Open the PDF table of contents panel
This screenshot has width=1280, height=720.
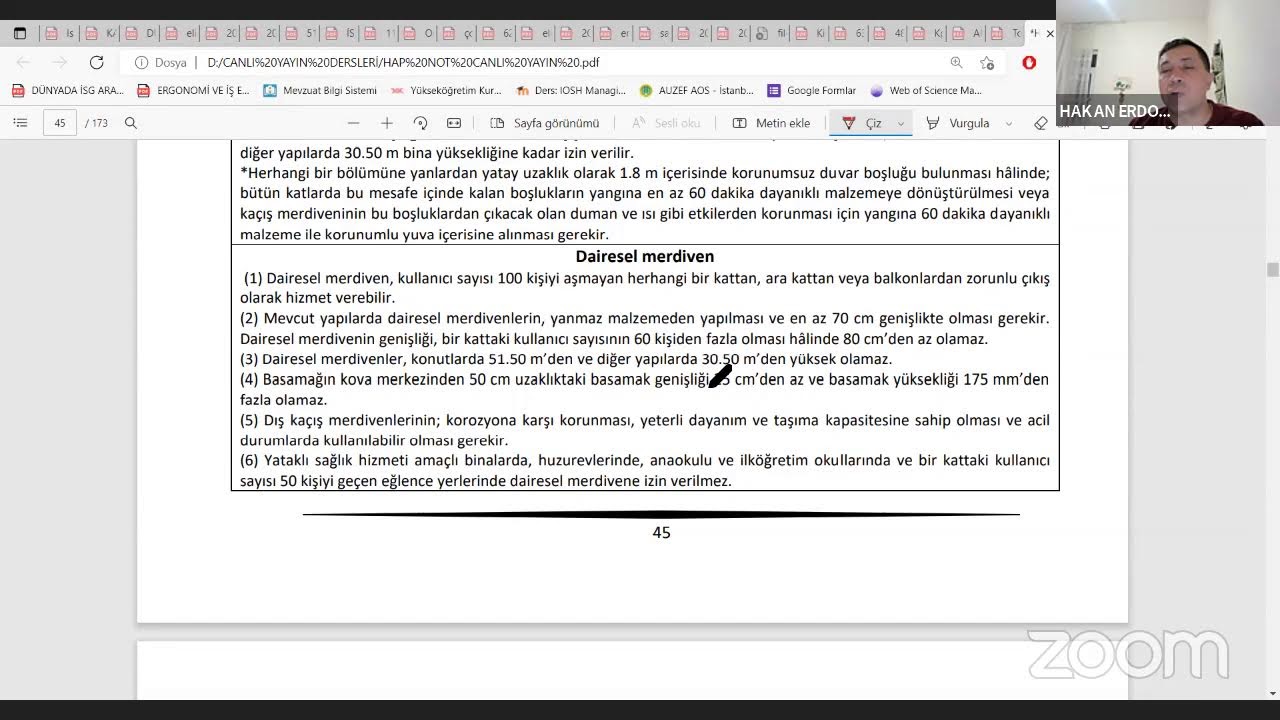click(20, 123)
